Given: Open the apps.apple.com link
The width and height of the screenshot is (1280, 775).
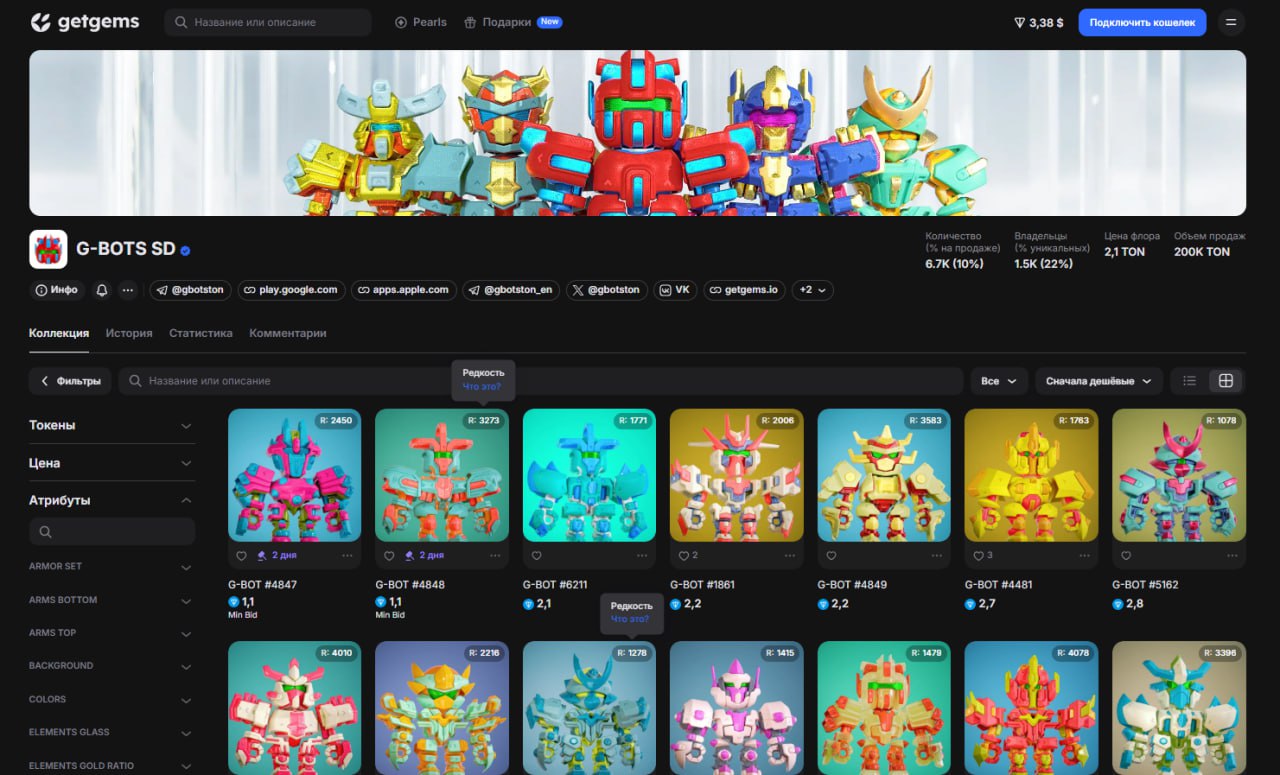Looking at the screenshot, I should pyautogui.click(x=404, y=290).
